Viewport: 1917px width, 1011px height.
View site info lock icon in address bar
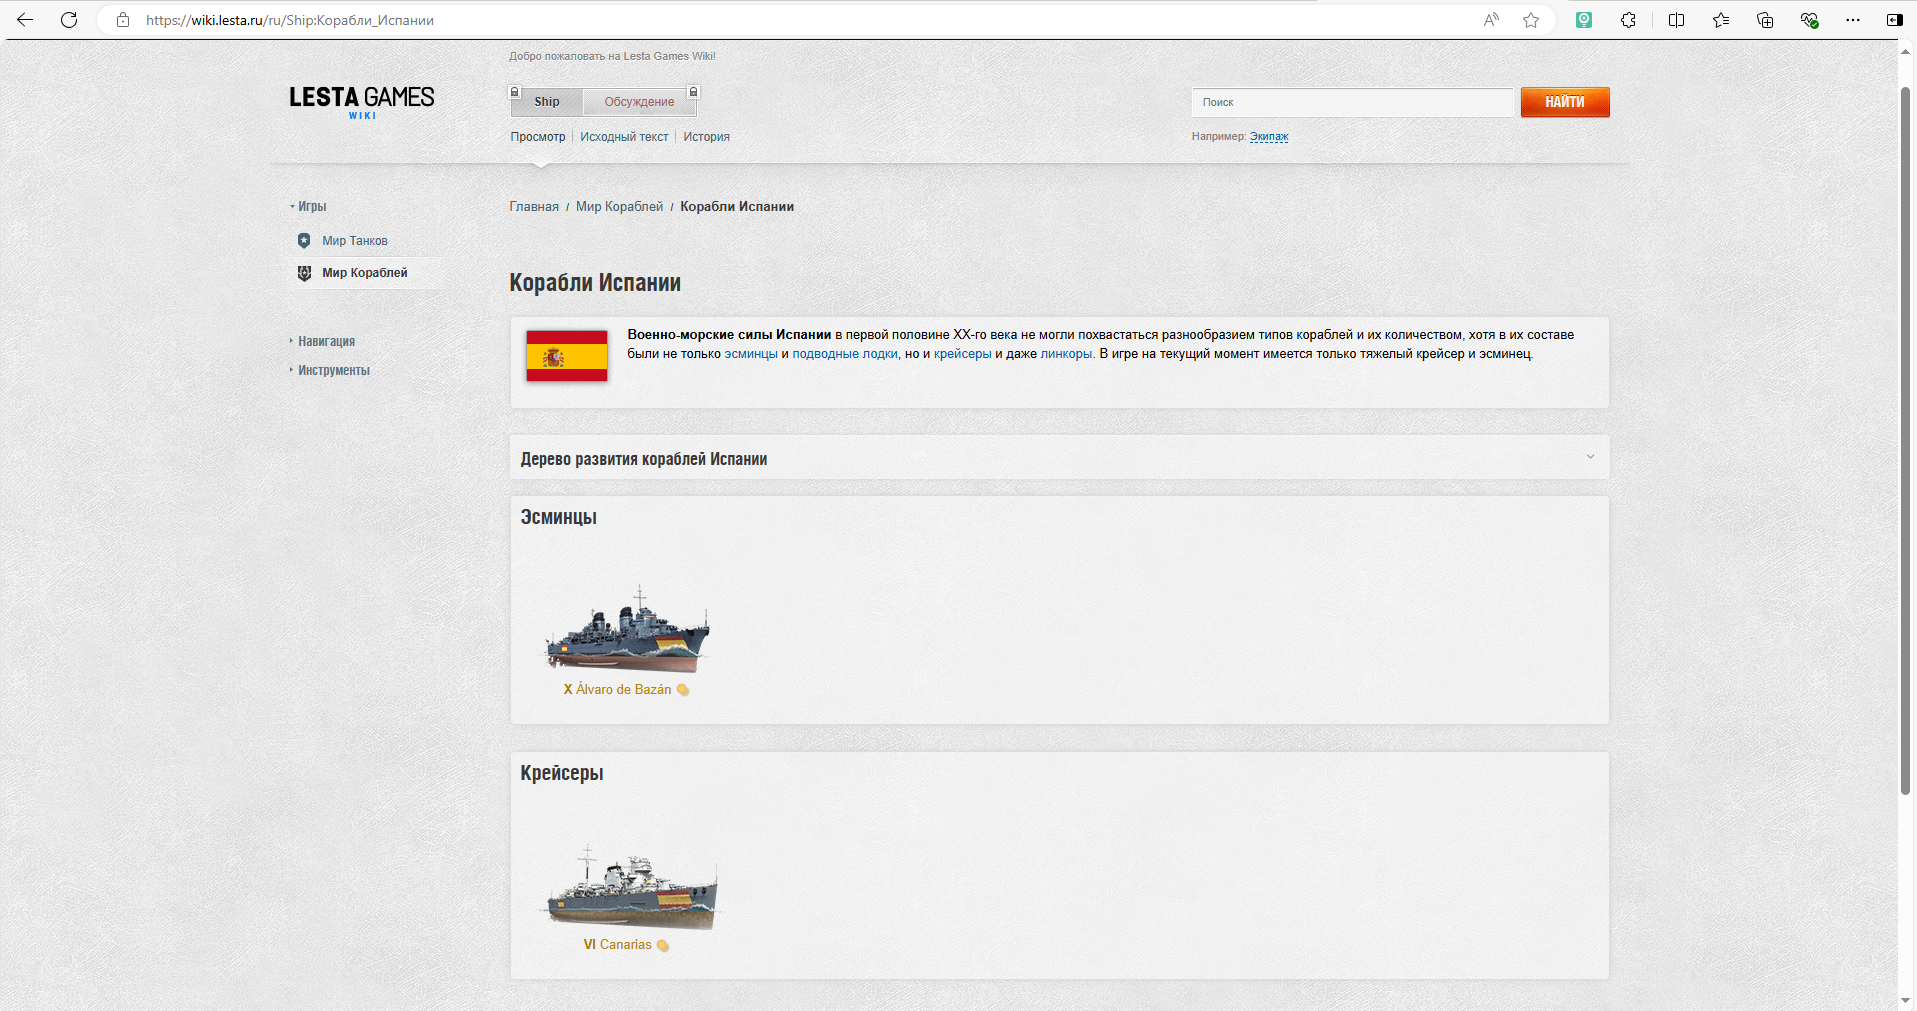tap(123, 20)
